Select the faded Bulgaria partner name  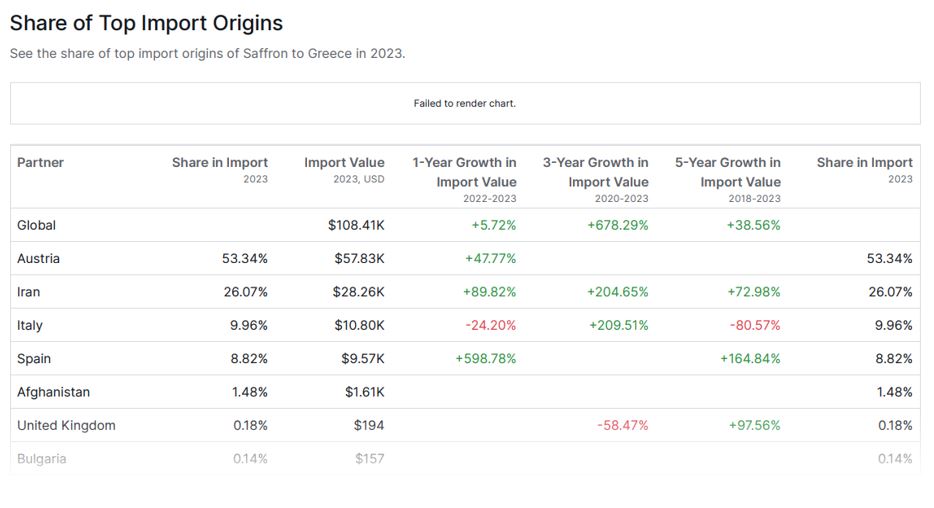pyautogui.click(x=42, y=459)
